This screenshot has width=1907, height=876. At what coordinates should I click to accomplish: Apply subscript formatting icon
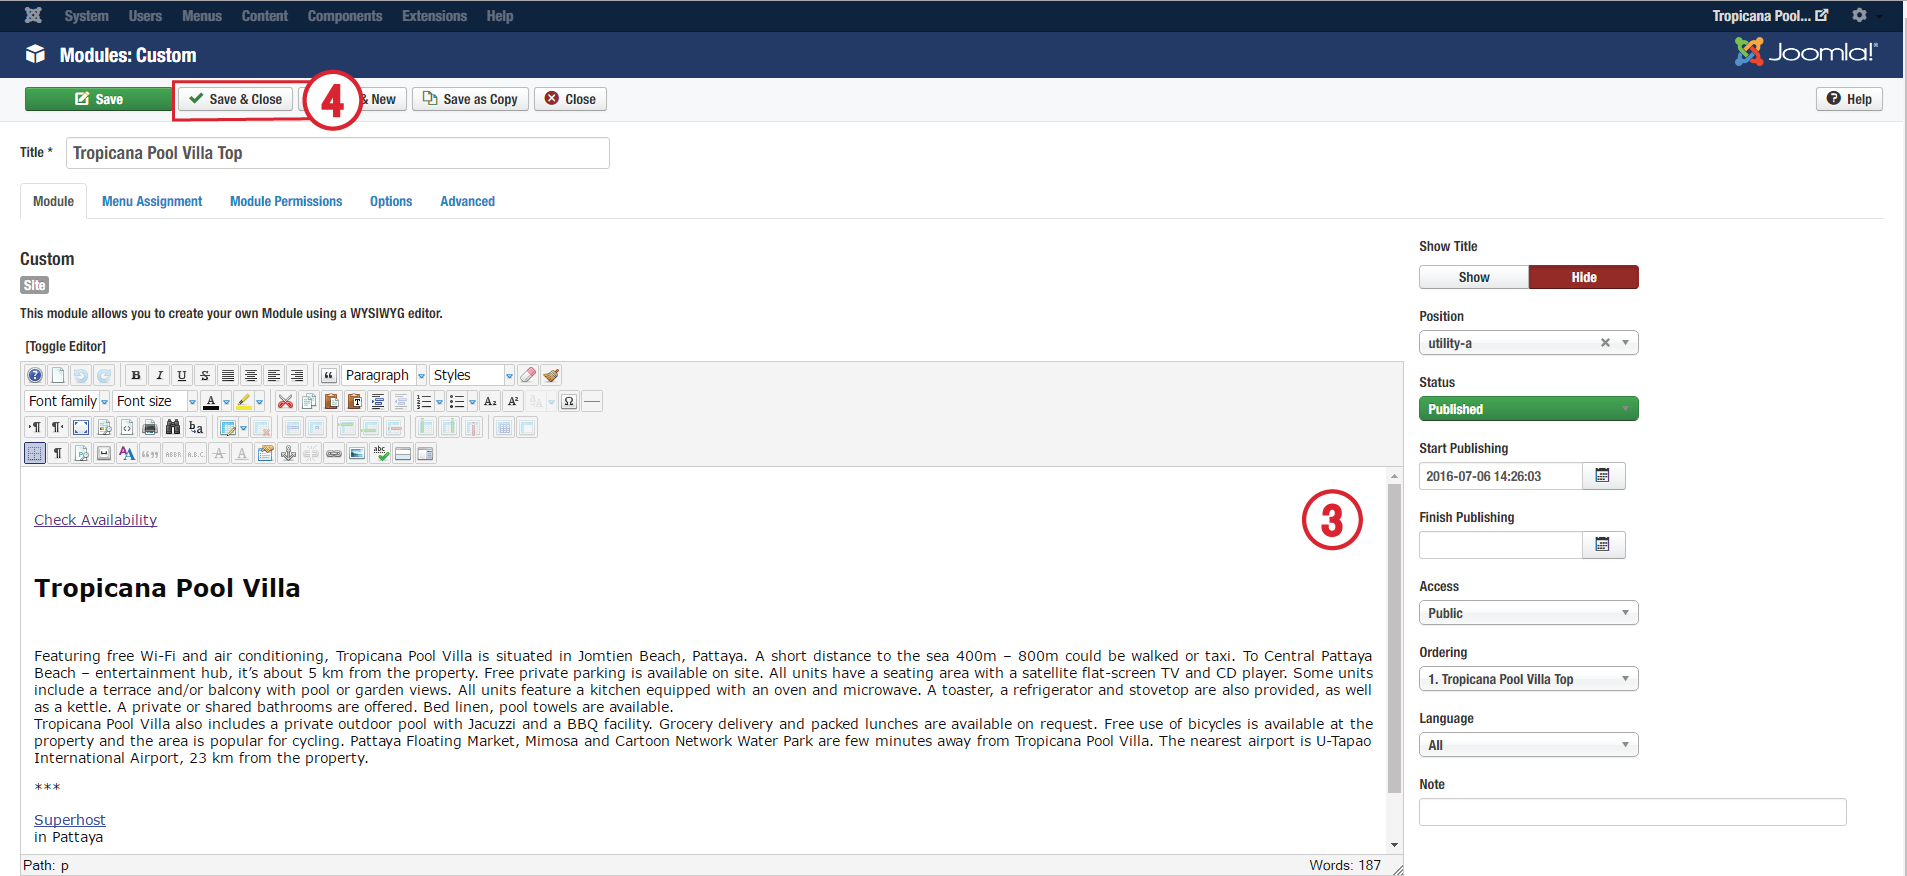click(x=490, y=401)
